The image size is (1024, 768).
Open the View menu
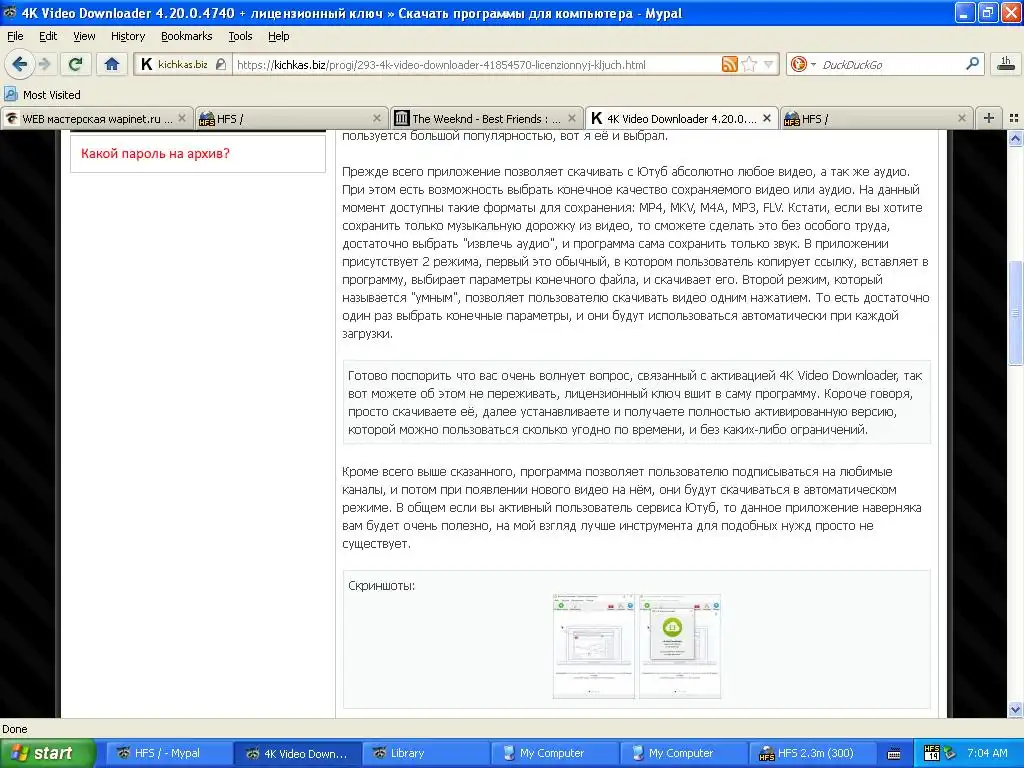pyautogui.click(x=84, y=36)
